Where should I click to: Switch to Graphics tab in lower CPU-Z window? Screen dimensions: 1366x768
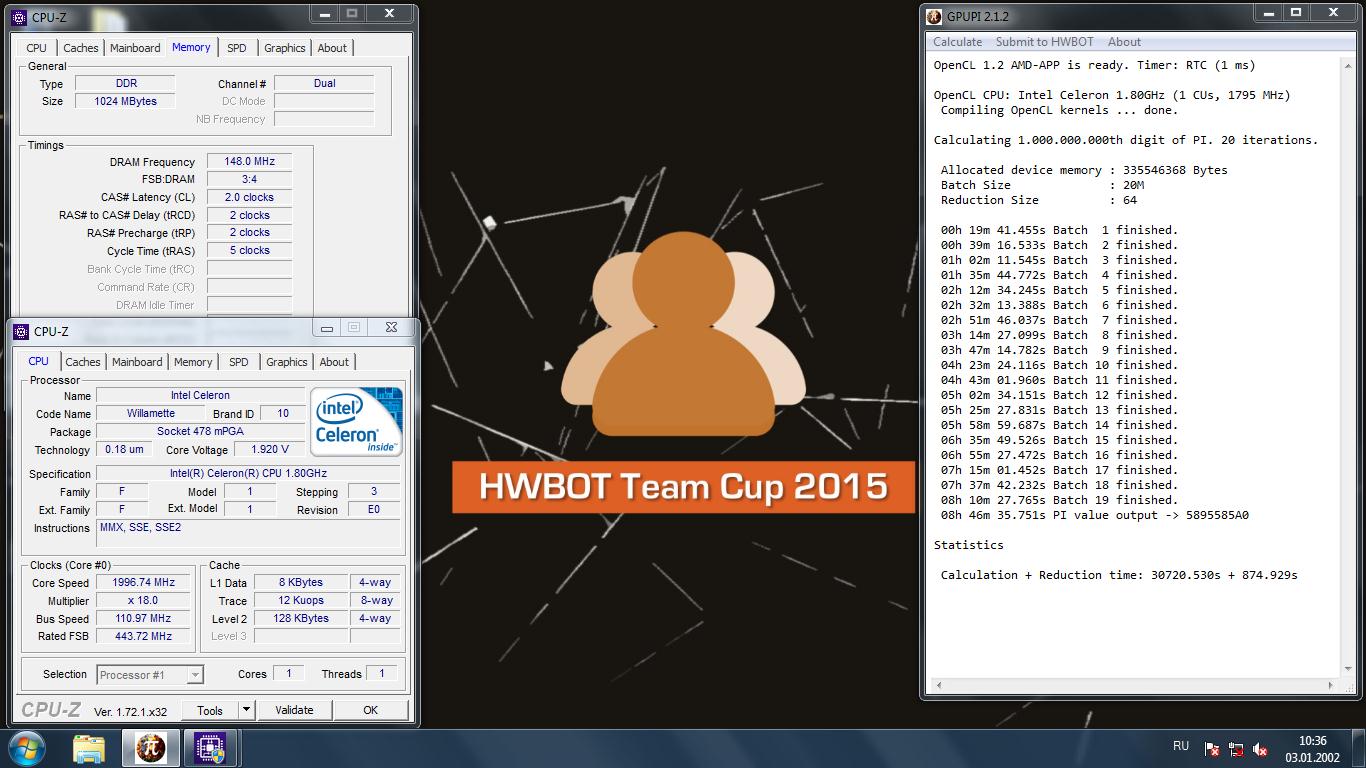287,362
